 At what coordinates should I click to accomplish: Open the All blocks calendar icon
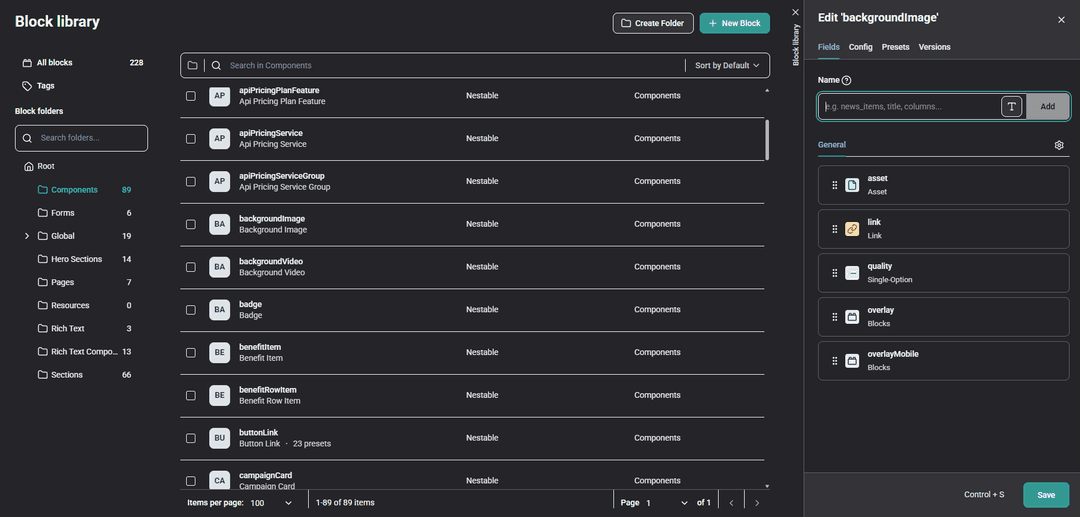pyautogui.click(x=27, y=63)
